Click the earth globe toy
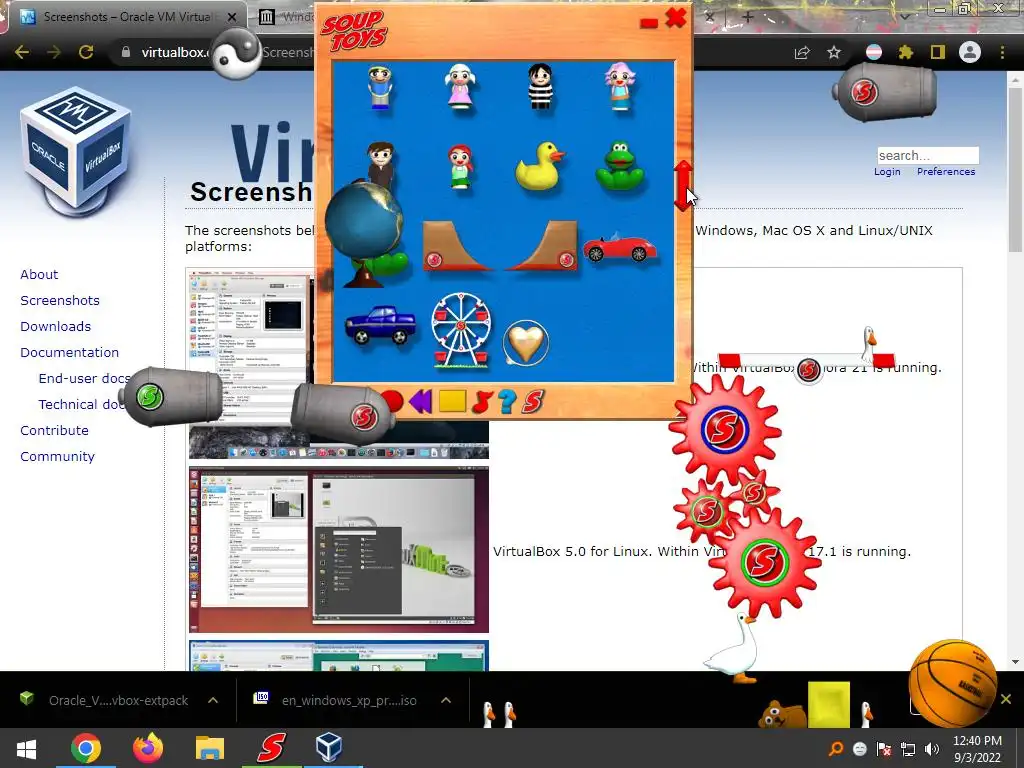The height and width of the screenshot is (768, 1024). [364, 220]
